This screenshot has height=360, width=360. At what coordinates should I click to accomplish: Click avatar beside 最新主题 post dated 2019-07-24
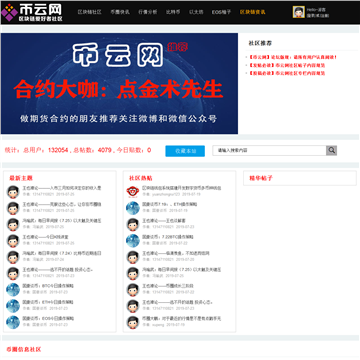pyautogui.click(x=13, y=257)
